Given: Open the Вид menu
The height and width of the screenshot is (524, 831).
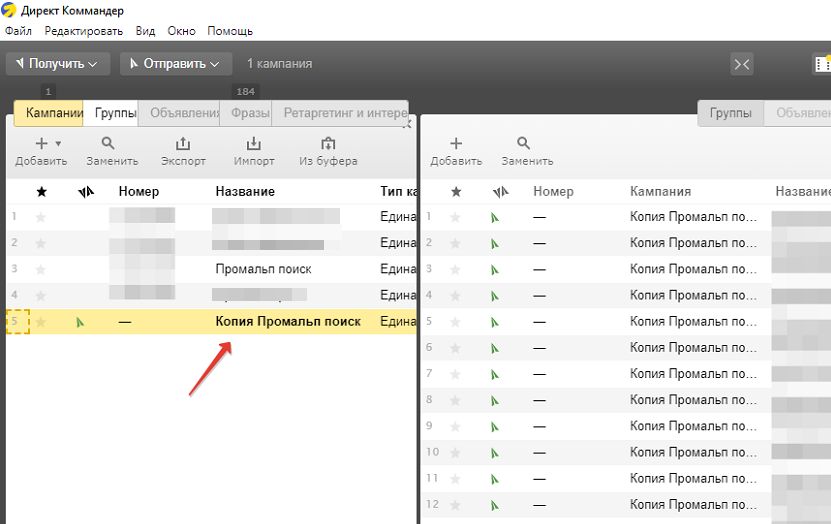Looking at the screenshot, I should pyautogui.click(x=145, y=31).
